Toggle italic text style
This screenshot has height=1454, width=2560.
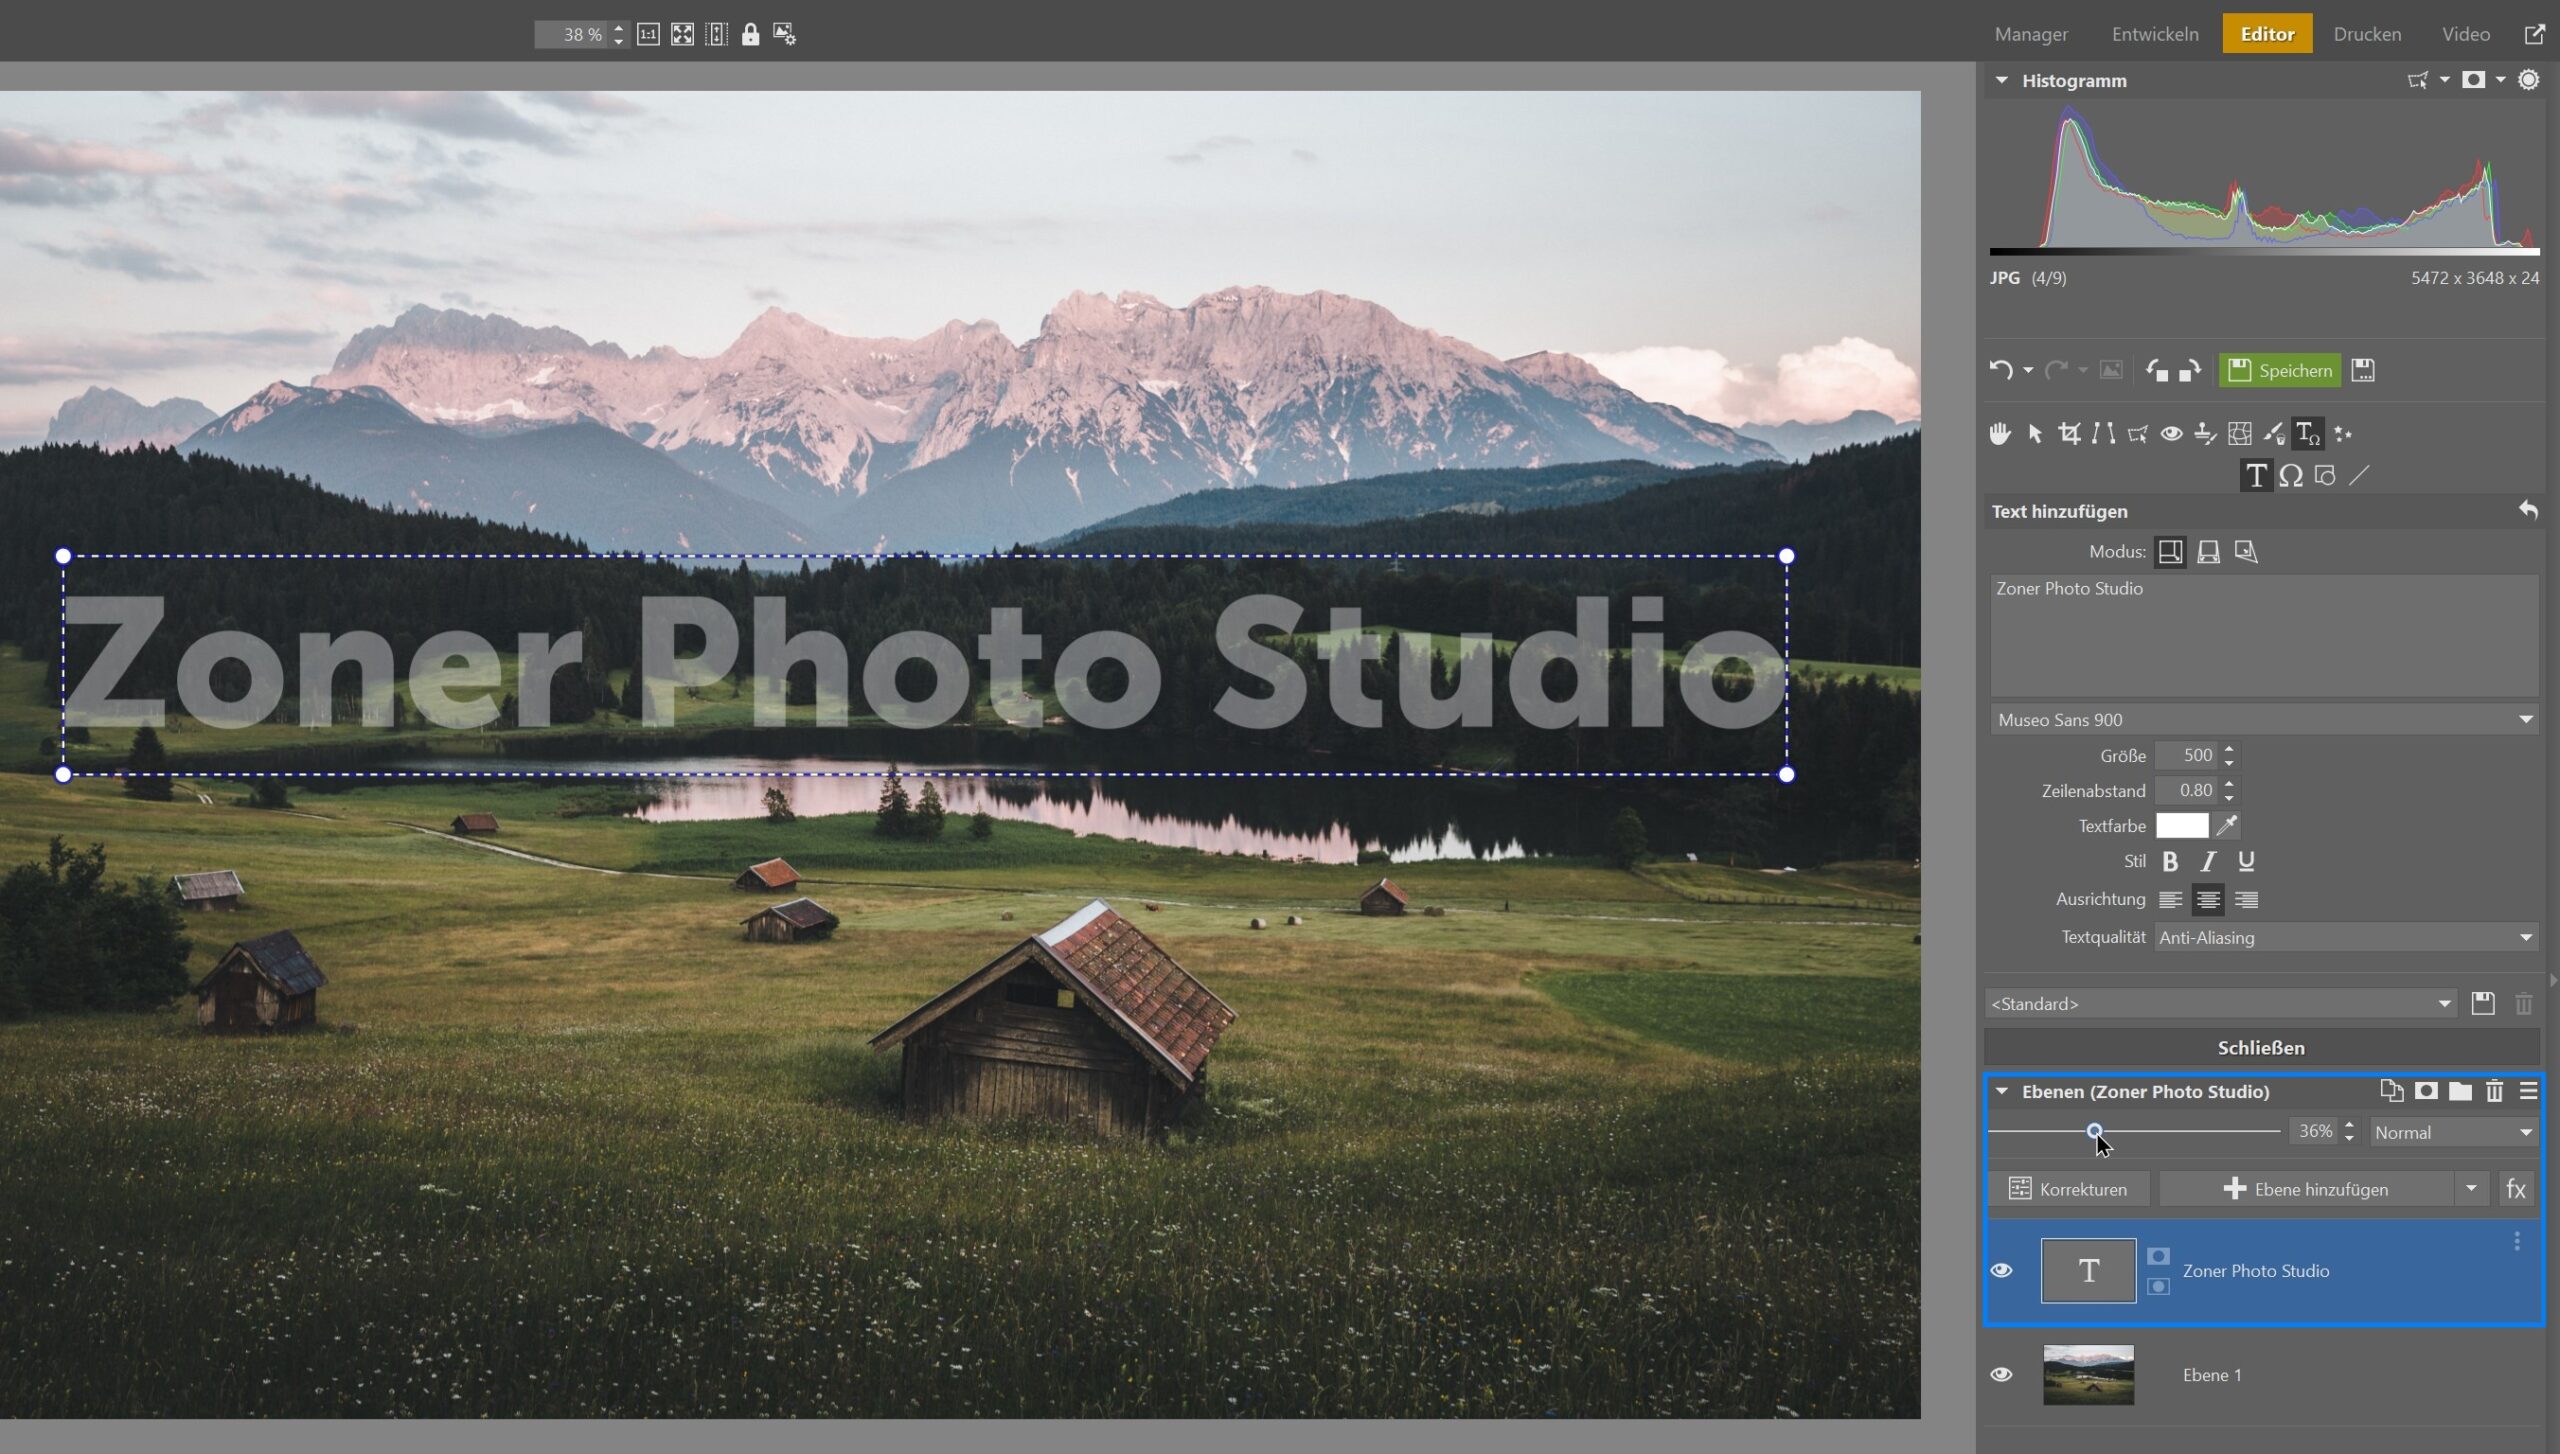point(2208,861)
